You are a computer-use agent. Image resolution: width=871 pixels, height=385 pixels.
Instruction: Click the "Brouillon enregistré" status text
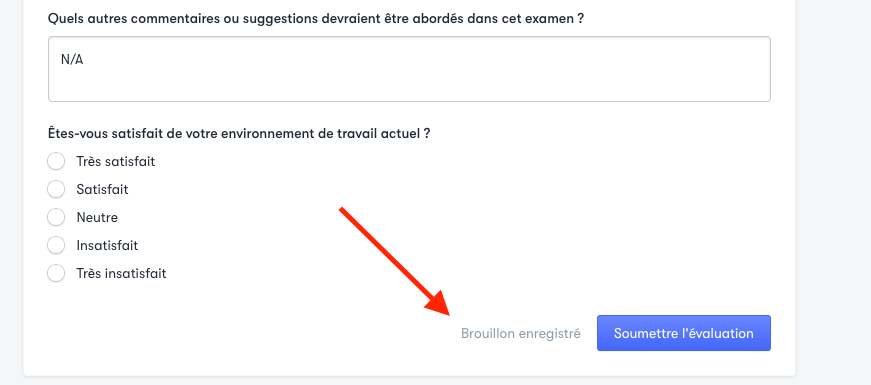(x=520, y=333)
